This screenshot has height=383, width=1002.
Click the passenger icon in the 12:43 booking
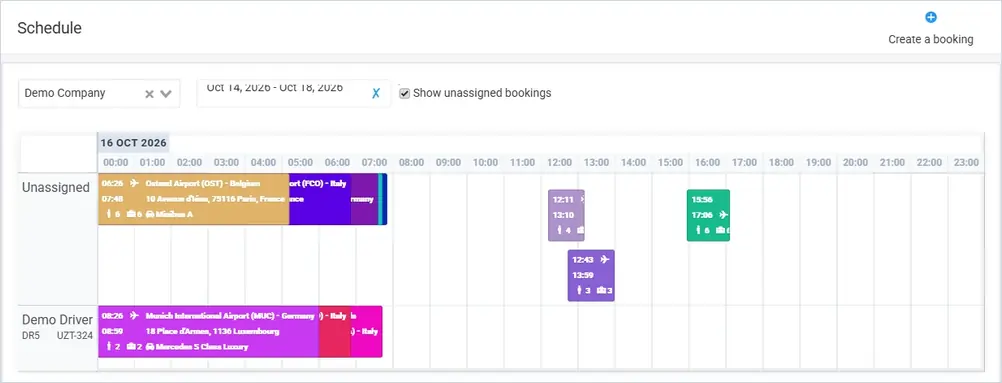579,290
